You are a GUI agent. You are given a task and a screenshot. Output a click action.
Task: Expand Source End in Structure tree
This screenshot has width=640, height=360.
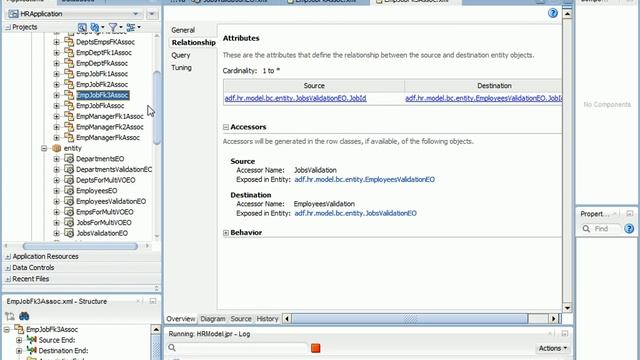point(19,340)
